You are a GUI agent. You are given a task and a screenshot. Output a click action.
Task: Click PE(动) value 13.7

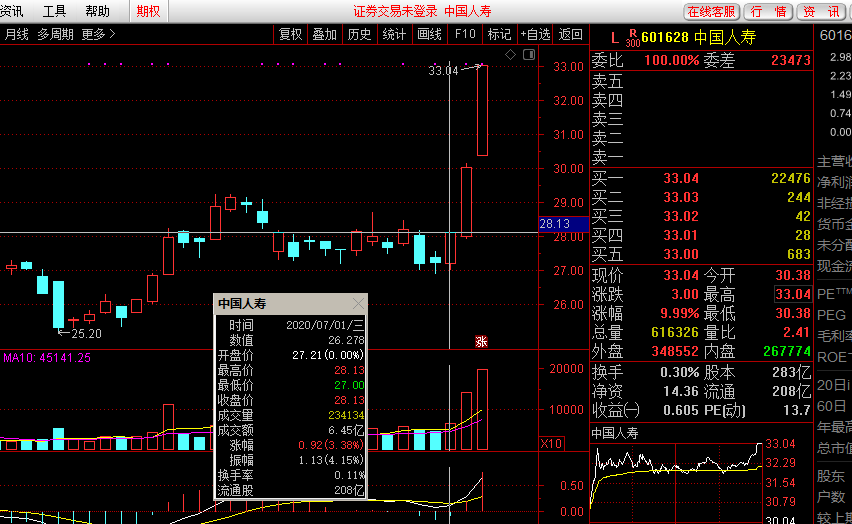click(x=797, y=410)
